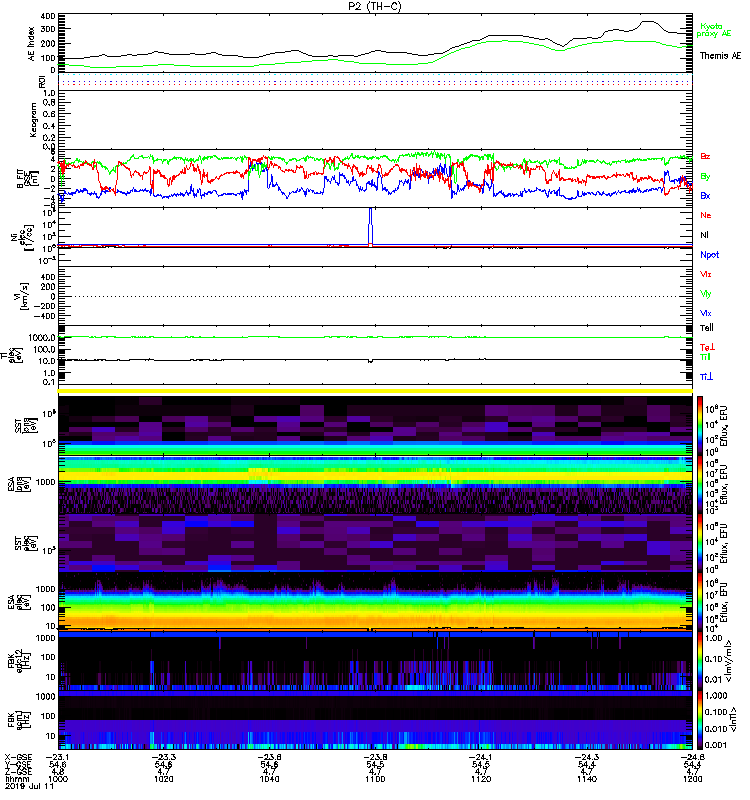The width and height of the screenshot is (750, 800).
Task: Click the 300 tick on AE Index axis
Action: click(48, 30)
